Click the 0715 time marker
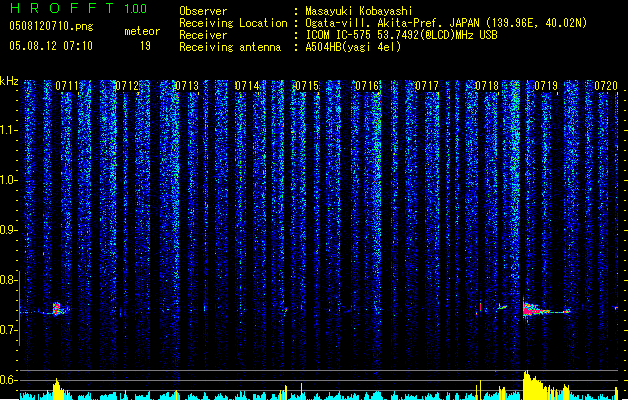 (x=307, y=86)
